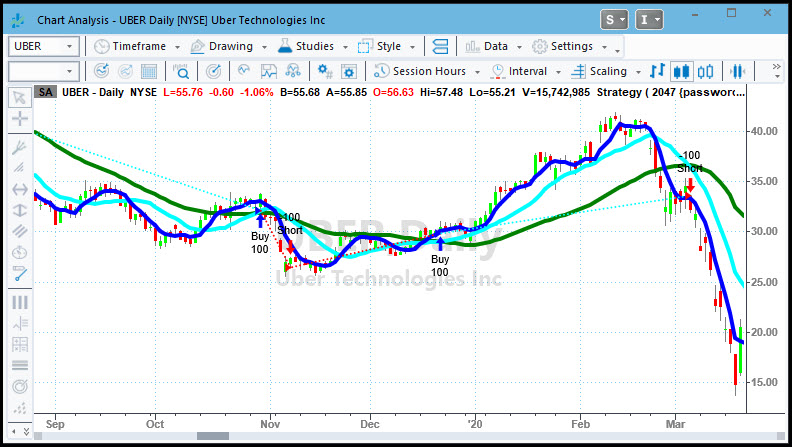Select the calculator grid tool
The image size is (792, 447).
(x=20, y=344)
